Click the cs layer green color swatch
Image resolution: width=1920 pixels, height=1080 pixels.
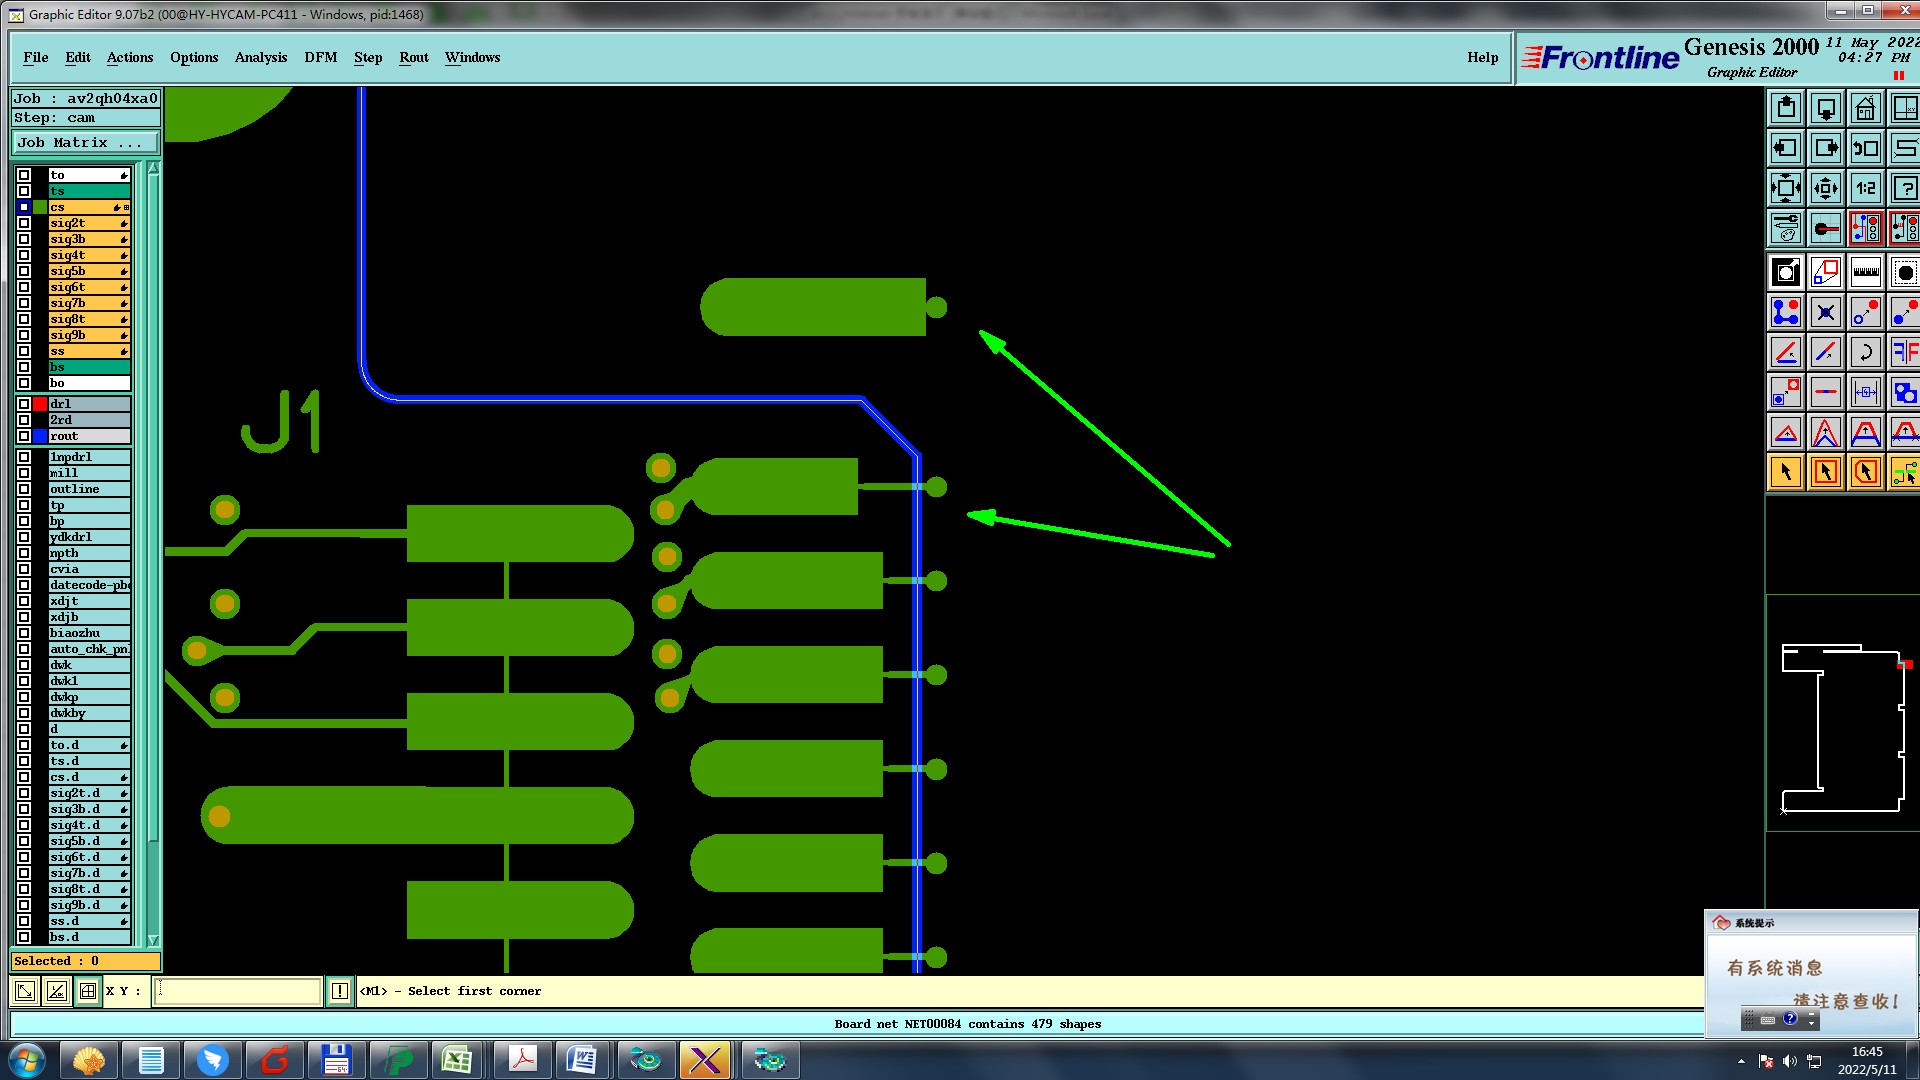[40, 207]
